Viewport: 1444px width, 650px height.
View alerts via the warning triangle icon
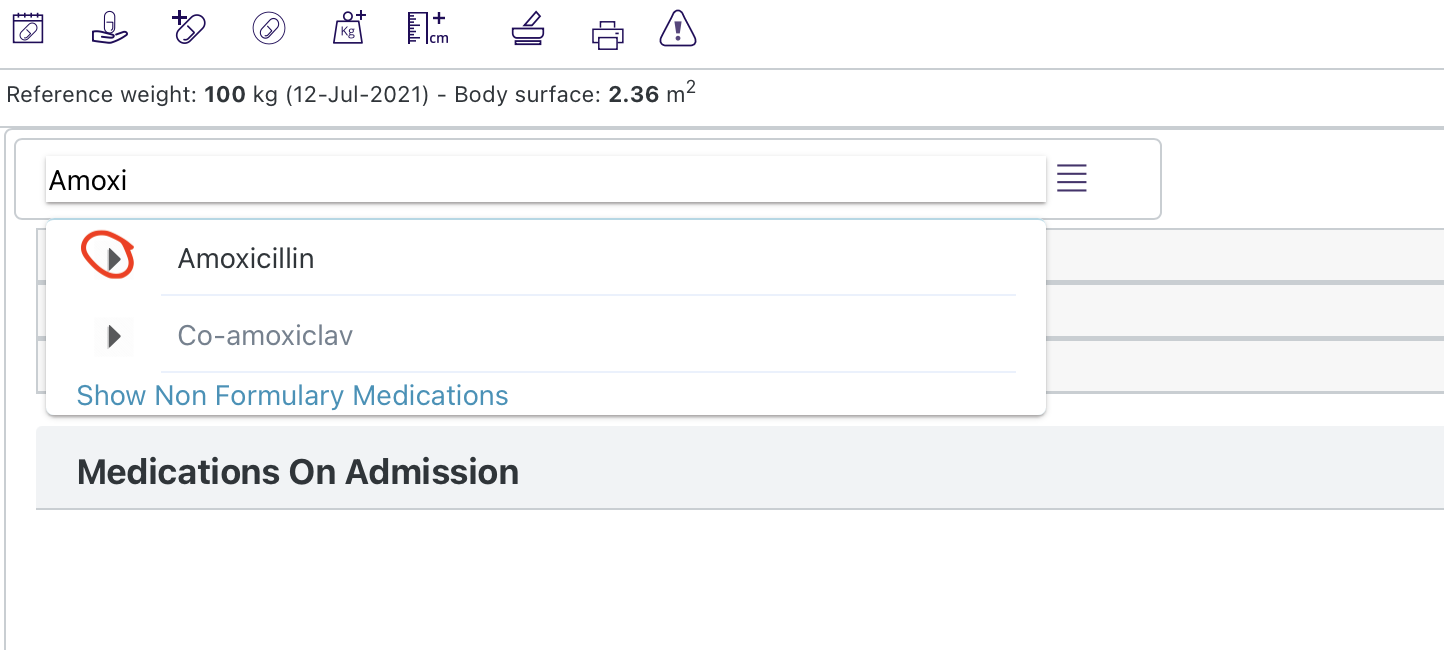[x=678, y=28]
